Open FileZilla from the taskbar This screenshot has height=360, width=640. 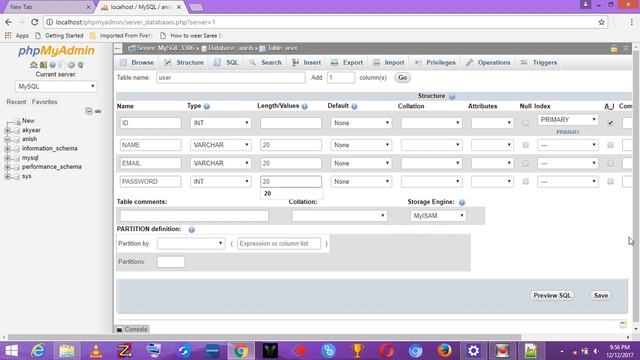124,351
